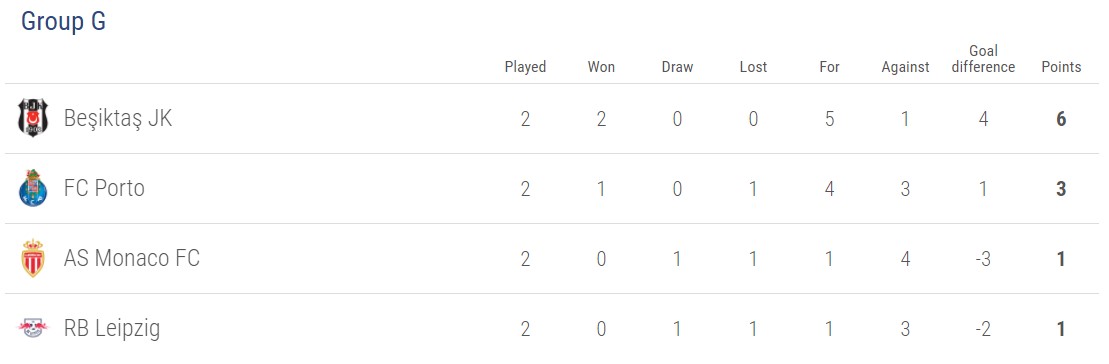Image resolution: width=1109 pixels, height=364 pixels.
Task: Click FC Porto's points value 3
Action: point(1061,189)
